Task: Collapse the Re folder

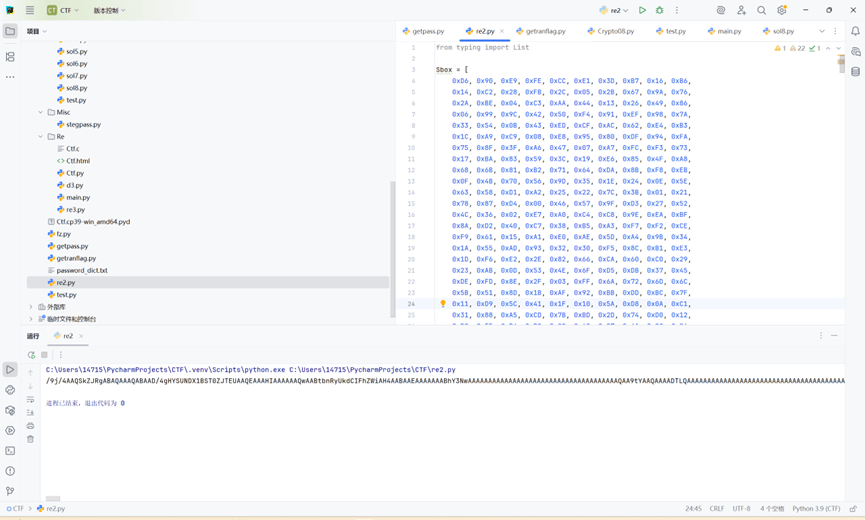Action: pyautogui.click(x=40, y=137)
